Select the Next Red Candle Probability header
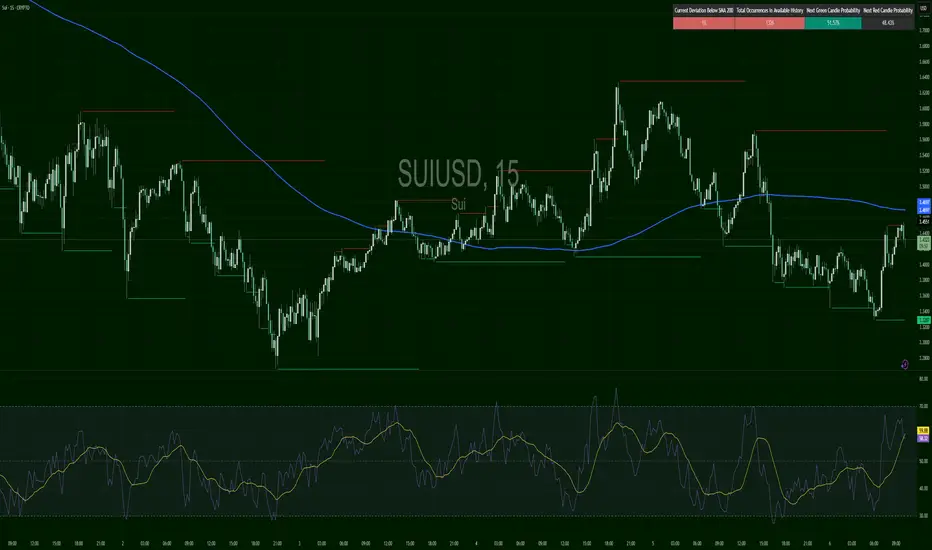 click(x=887, y=10)
